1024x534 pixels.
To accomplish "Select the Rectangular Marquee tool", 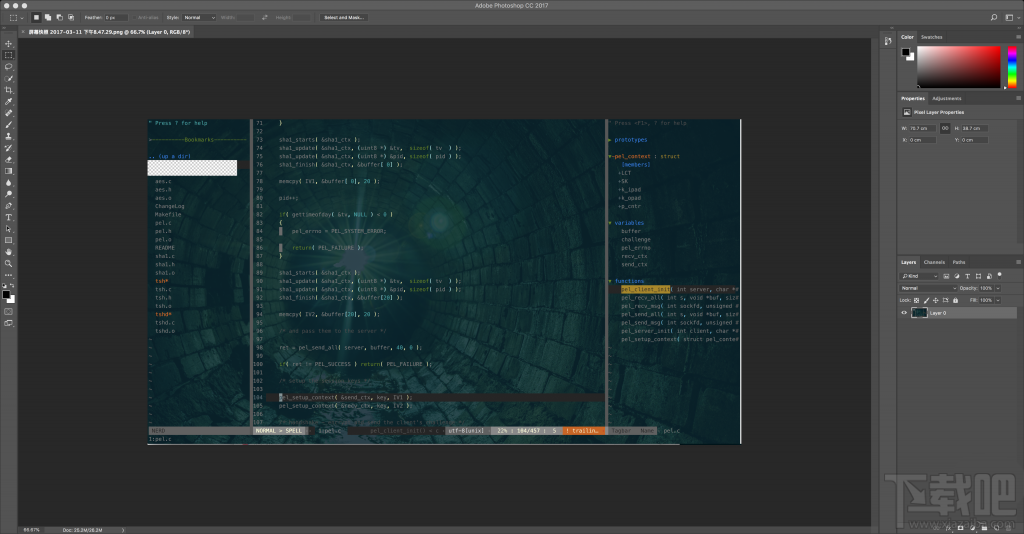I will pos(8,55).
